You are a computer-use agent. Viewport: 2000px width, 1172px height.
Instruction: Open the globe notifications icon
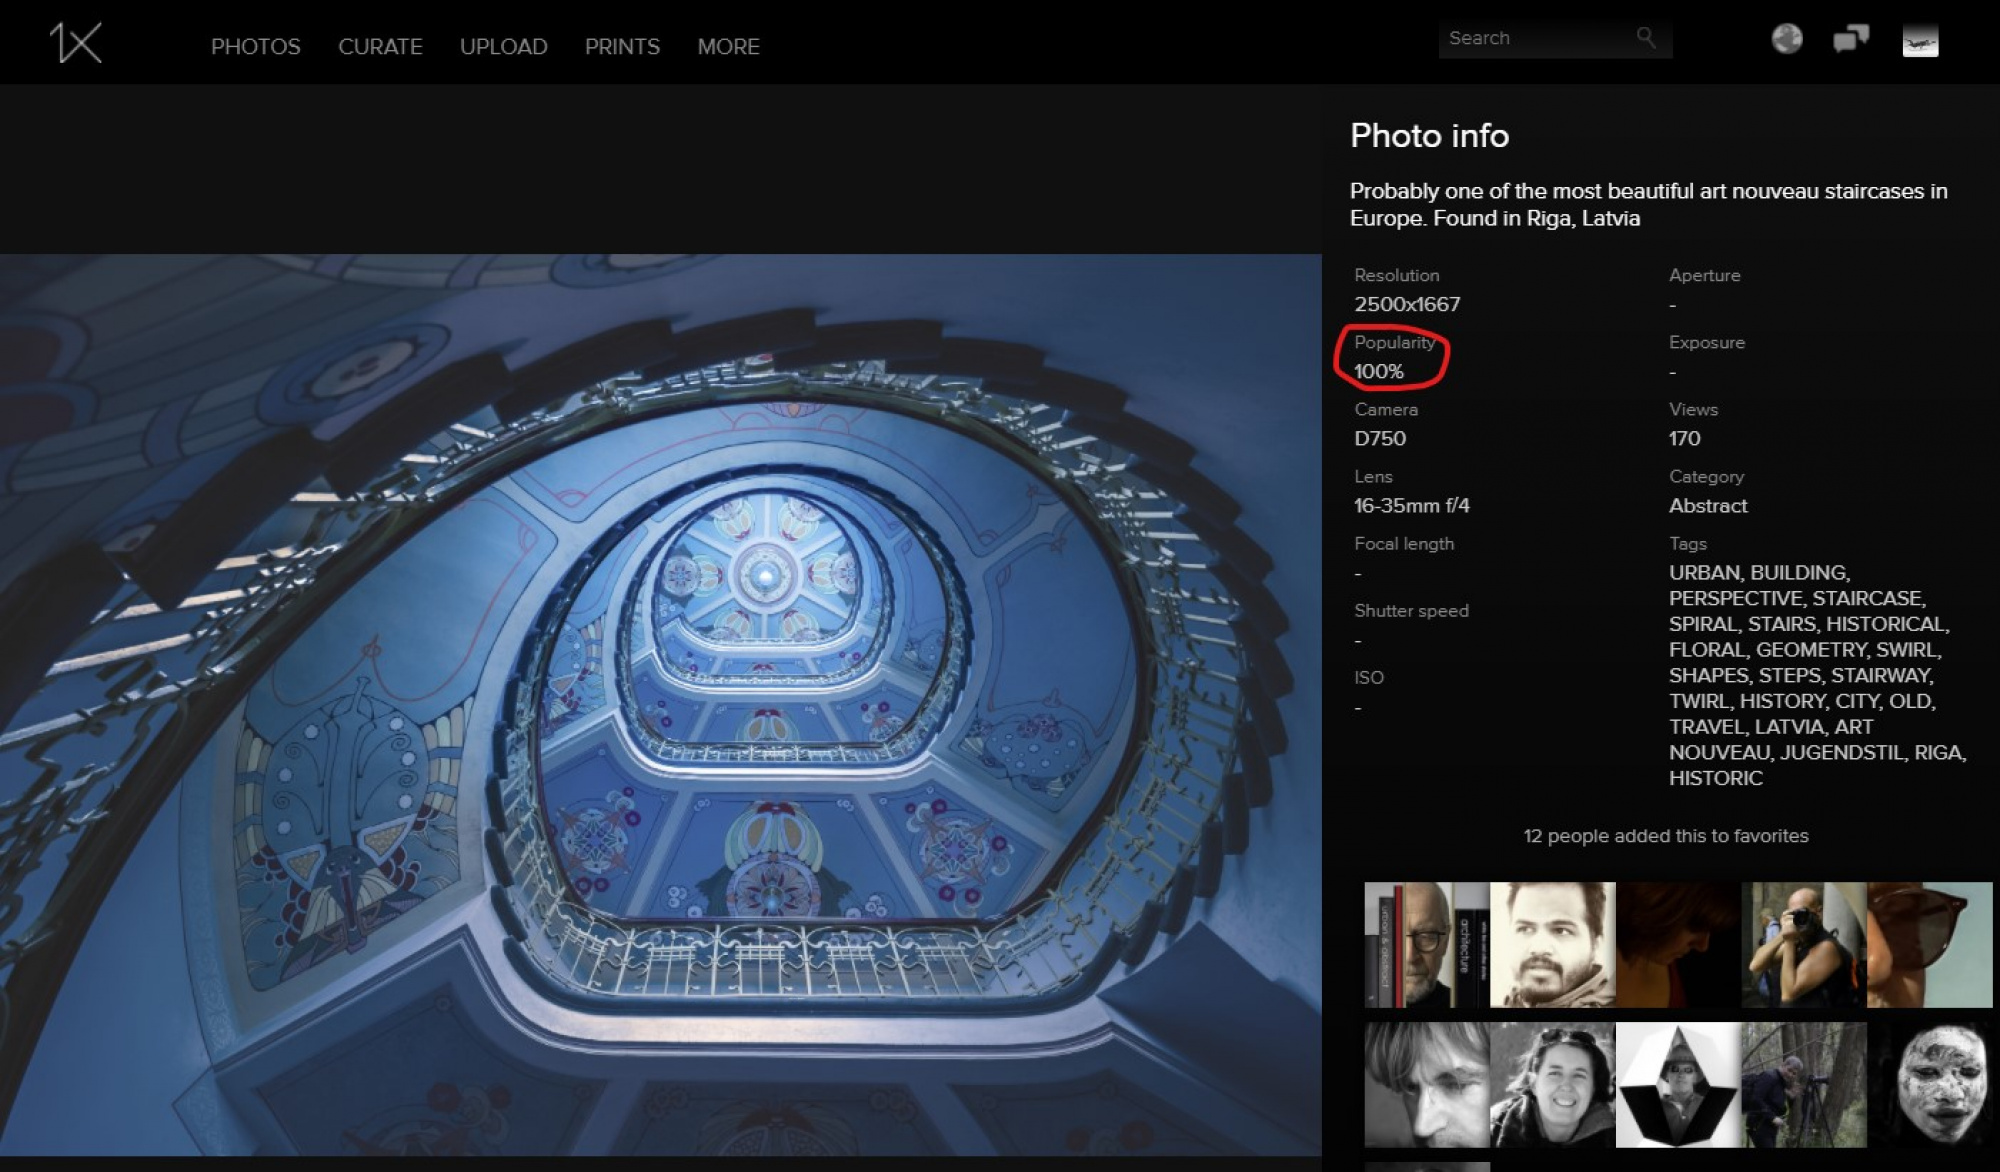(x=1786, y=39)
